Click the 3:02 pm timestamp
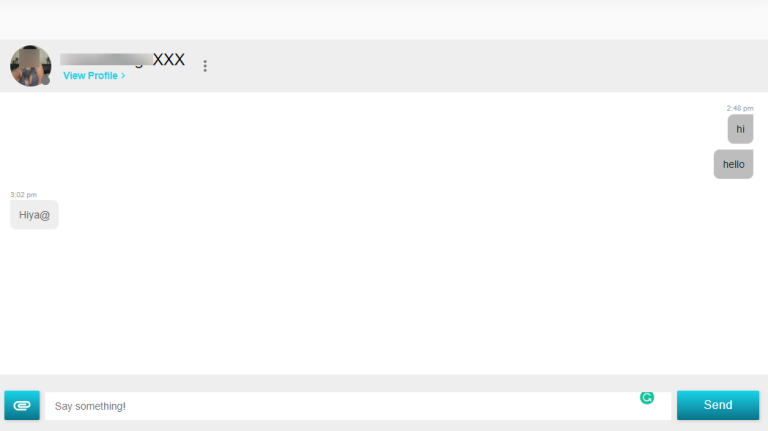 click(23, 195)
